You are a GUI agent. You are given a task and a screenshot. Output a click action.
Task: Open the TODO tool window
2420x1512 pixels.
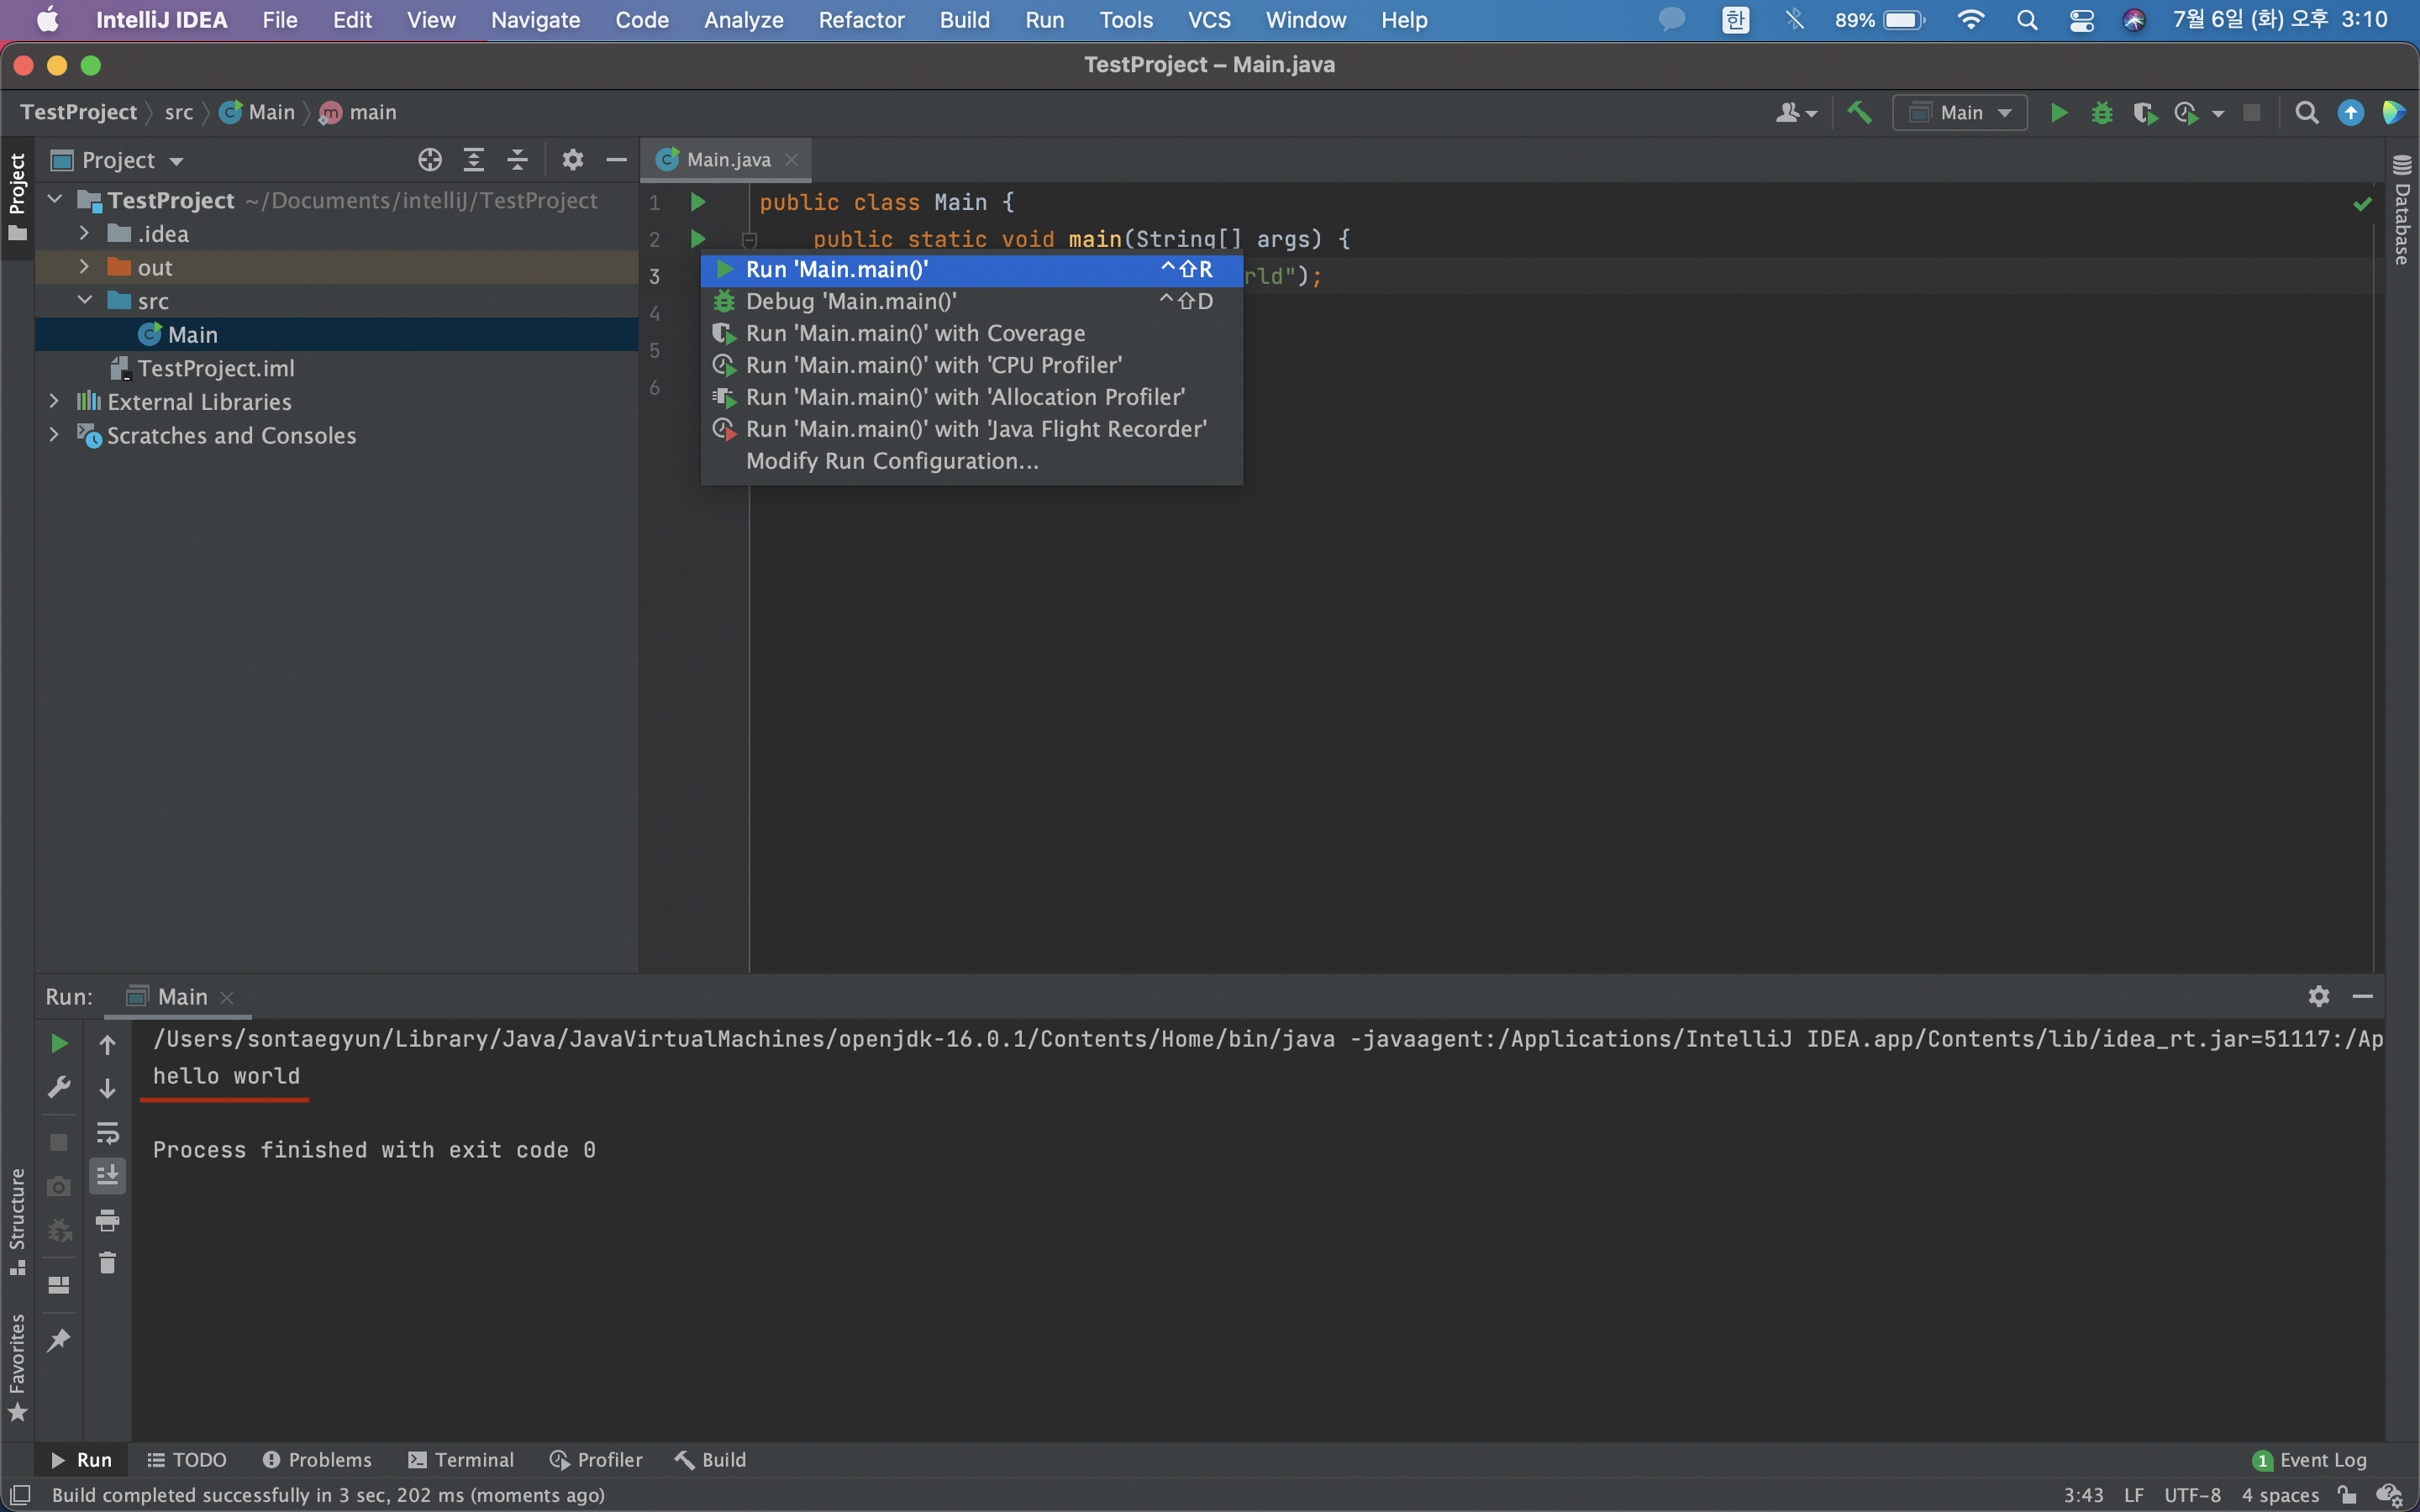187,1460
